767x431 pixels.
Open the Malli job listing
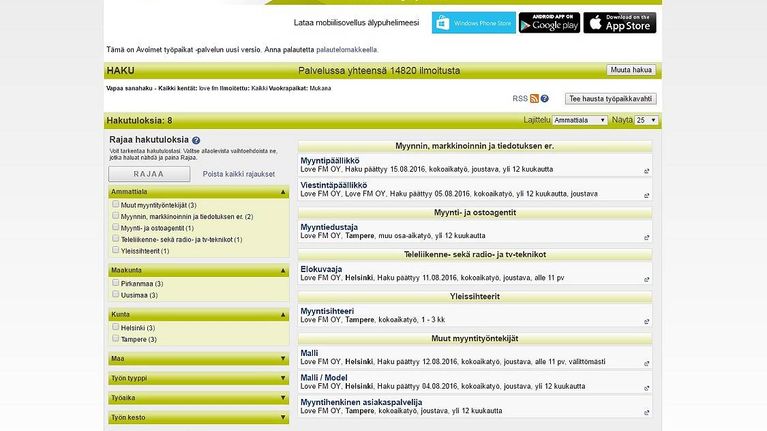309,353
